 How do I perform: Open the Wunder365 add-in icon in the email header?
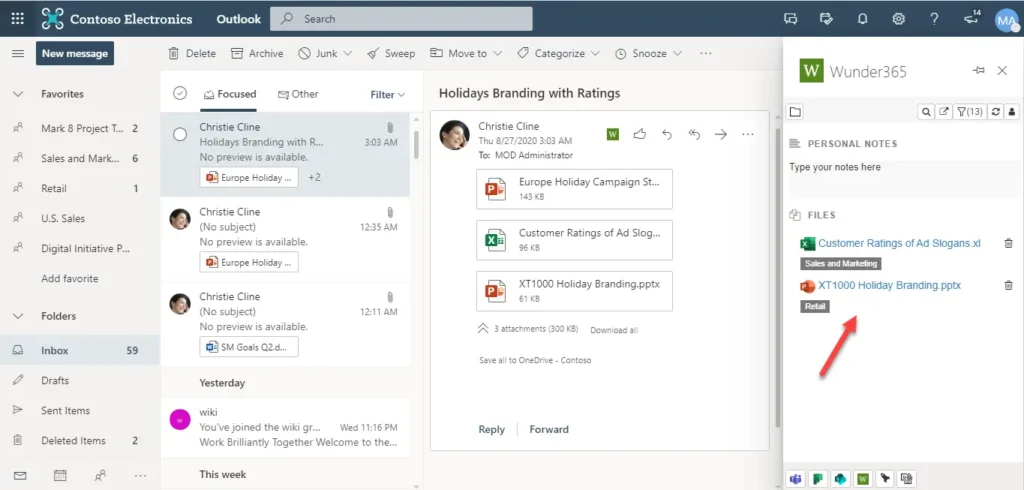[x=613, y=134]
